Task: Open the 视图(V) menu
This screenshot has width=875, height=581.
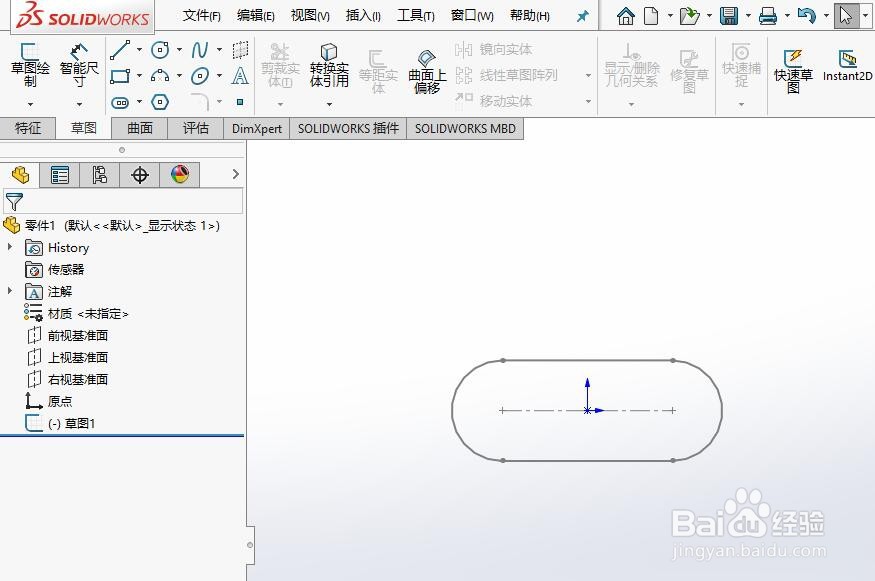Action: click(310, 16)
